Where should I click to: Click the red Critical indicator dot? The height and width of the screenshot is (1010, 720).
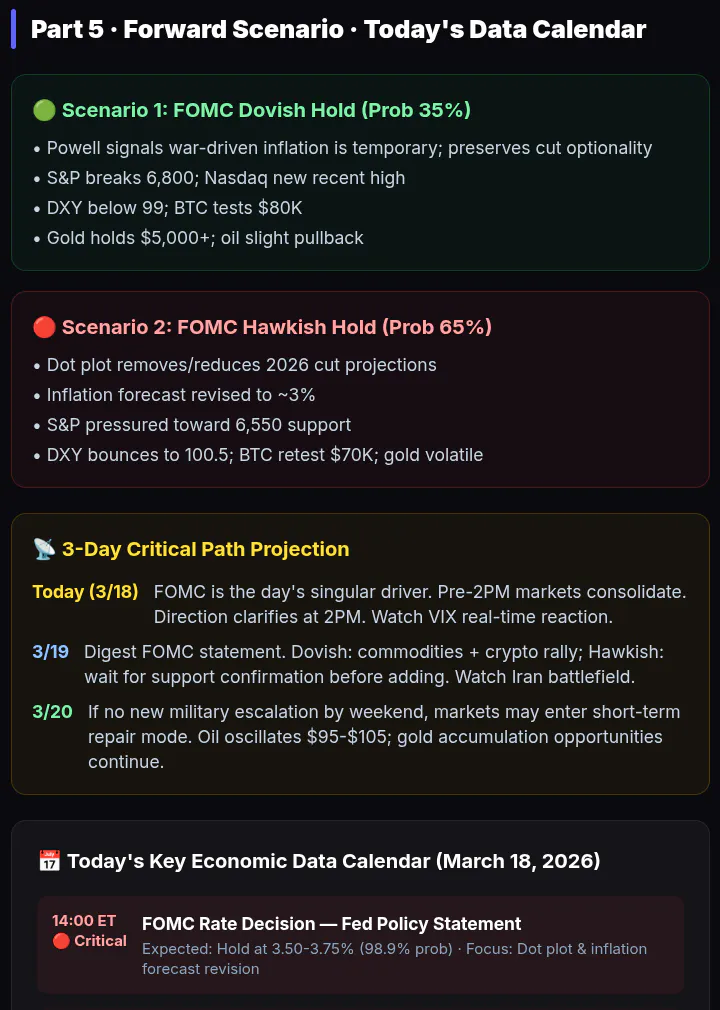(x=61, y=941)
